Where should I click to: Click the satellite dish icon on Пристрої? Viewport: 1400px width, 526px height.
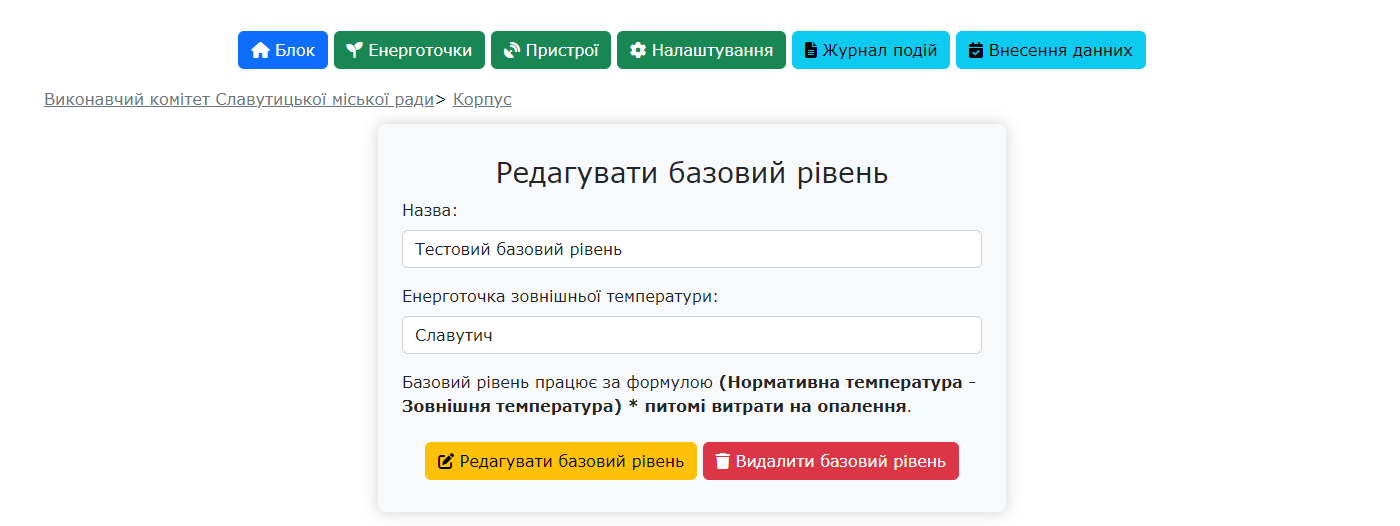coord(512,50)
